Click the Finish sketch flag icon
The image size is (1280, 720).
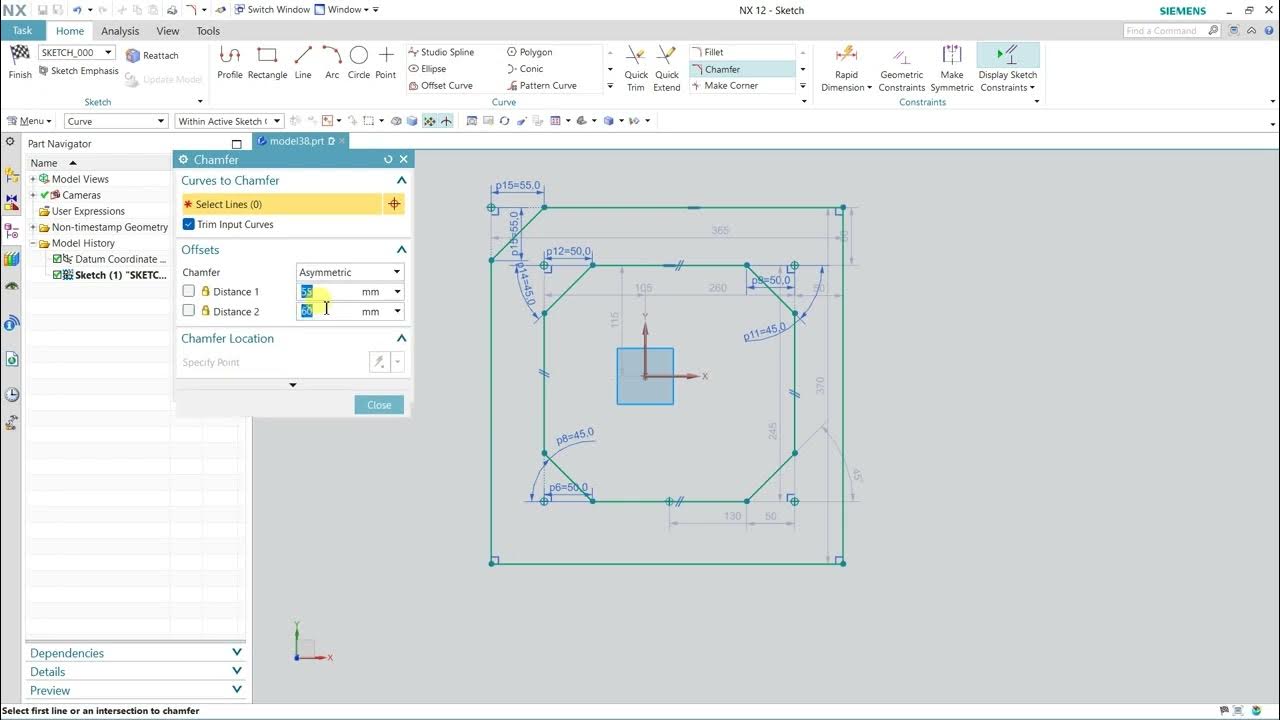coord(20,55)
